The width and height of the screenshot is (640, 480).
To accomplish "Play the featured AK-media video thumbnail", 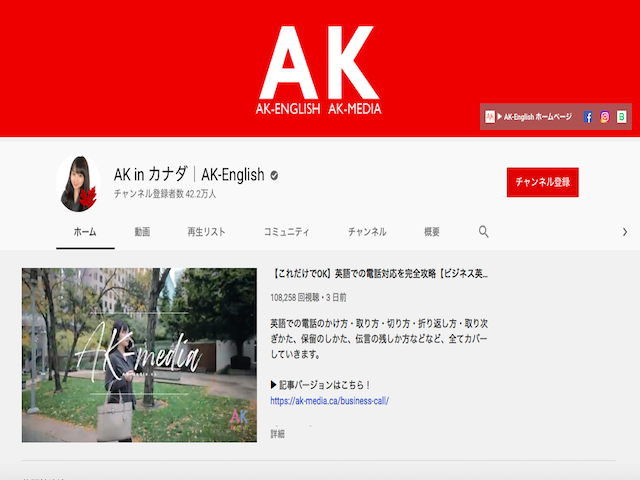I will tap(139, 355).
